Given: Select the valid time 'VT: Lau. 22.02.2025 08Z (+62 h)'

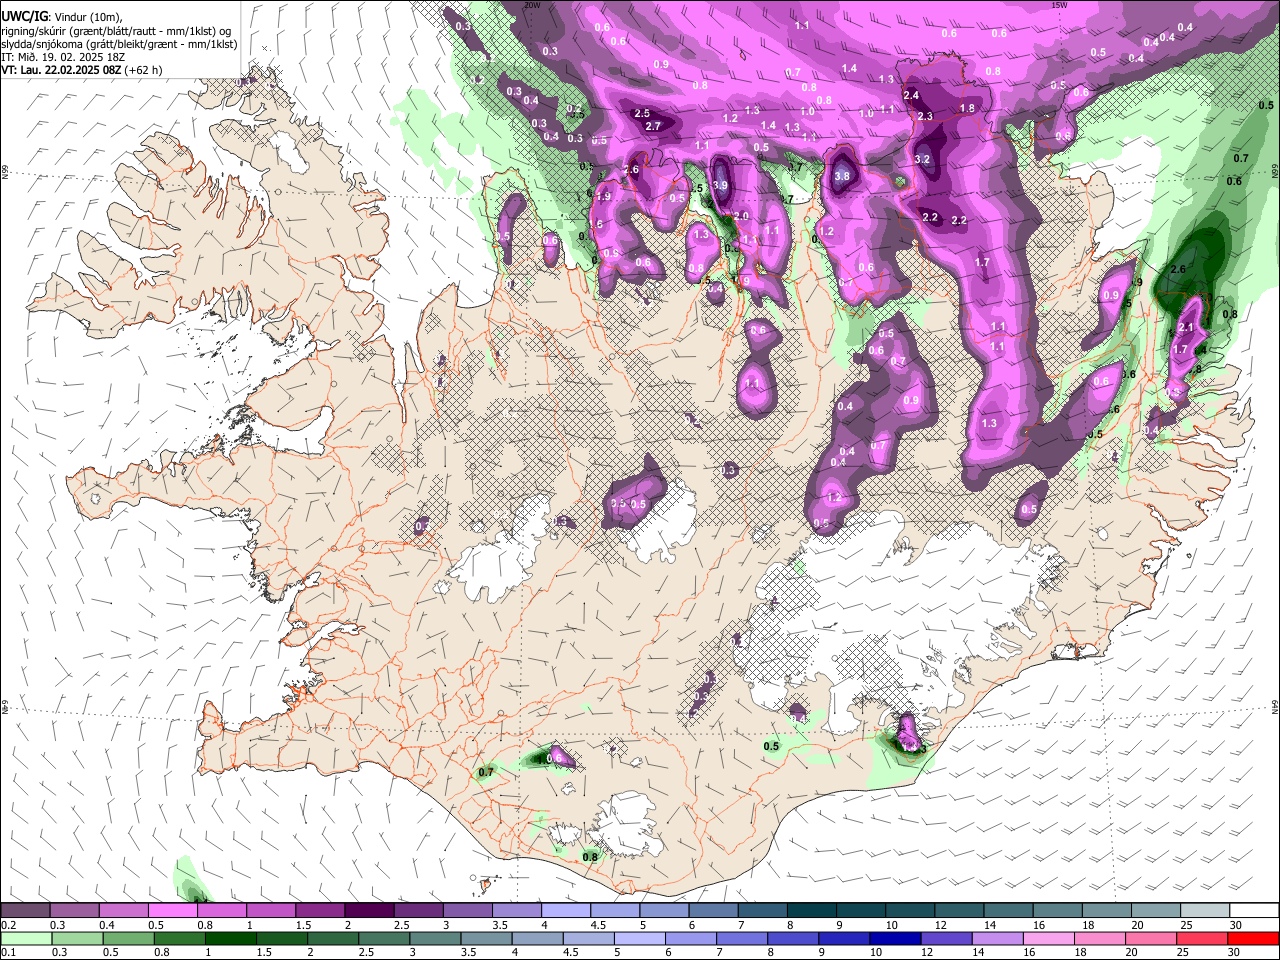Looking at the screenshot, I should tap(82, 70).
